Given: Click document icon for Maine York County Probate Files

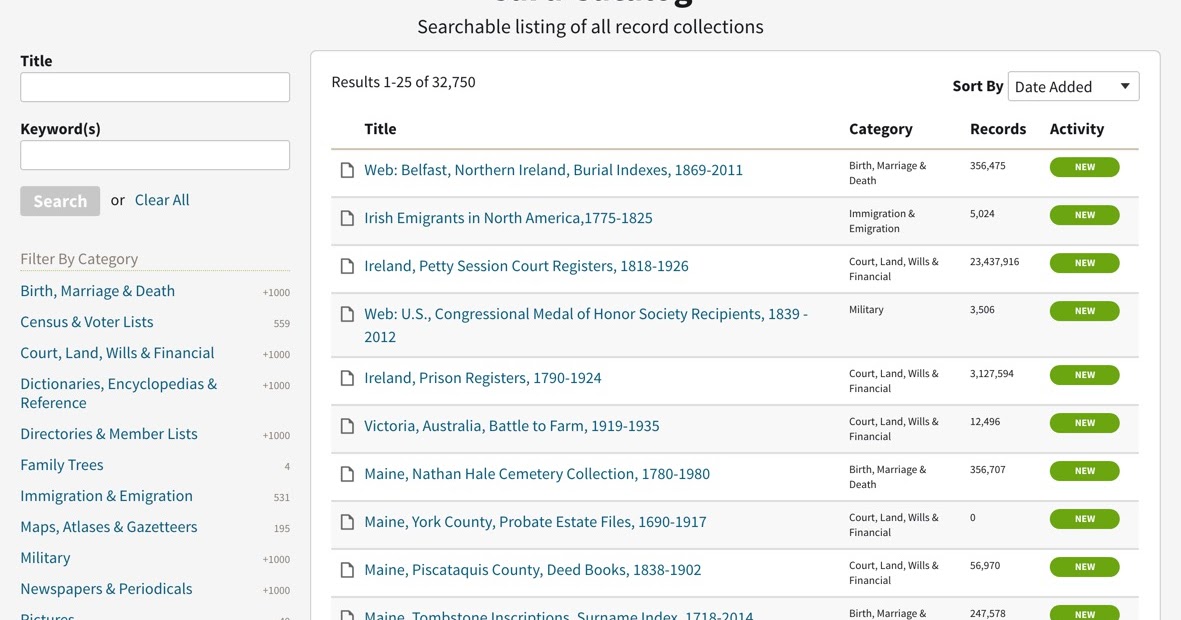Looking at the screenshot, I should point(347,522).
